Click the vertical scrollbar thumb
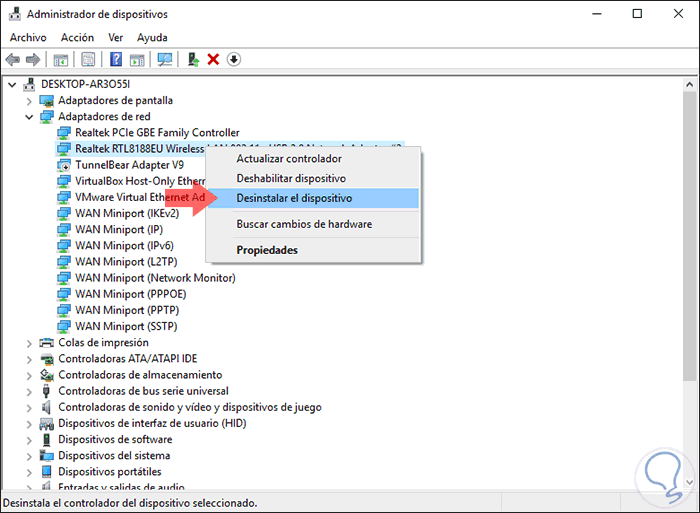The image size is (700, 513). (689, 237)
